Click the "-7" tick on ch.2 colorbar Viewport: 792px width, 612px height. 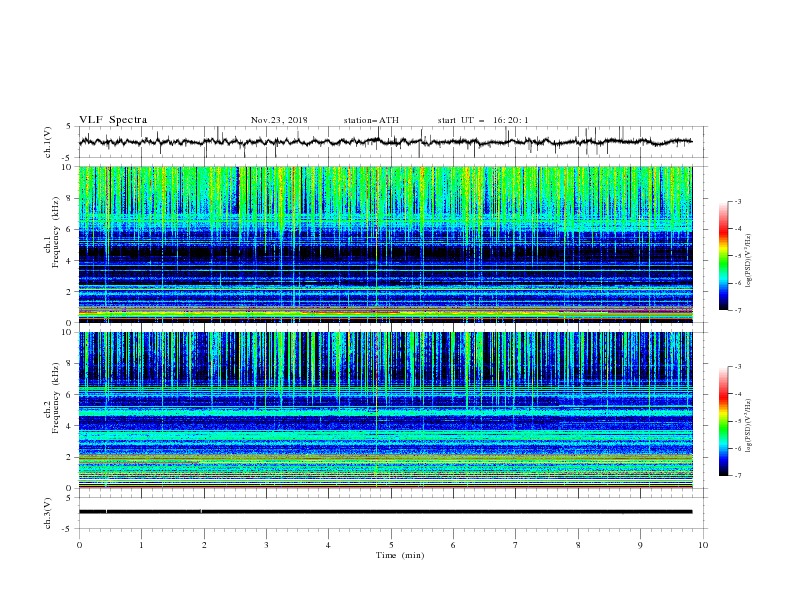738,476
